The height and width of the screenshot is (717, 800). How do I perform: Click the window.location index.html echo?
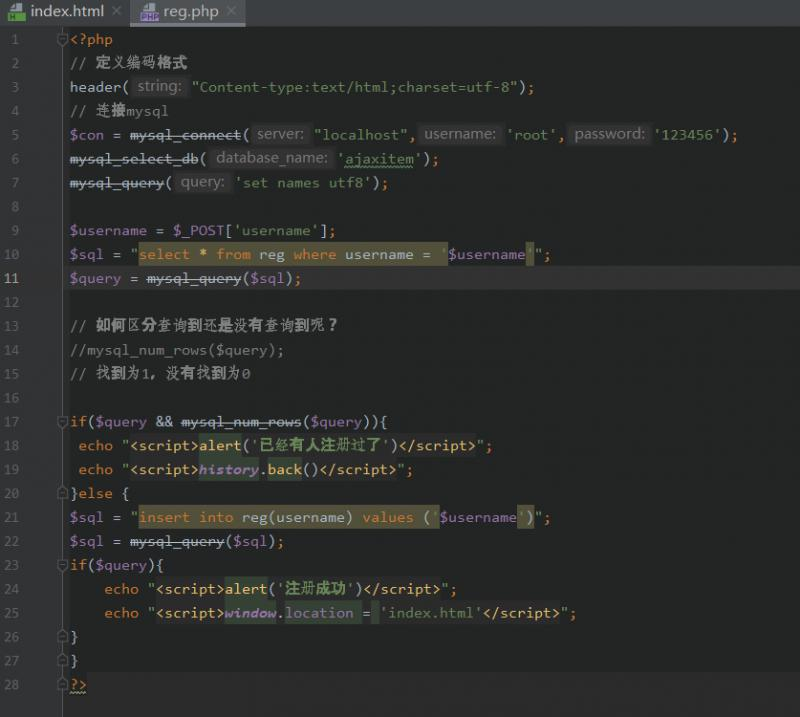click(340, 613)
